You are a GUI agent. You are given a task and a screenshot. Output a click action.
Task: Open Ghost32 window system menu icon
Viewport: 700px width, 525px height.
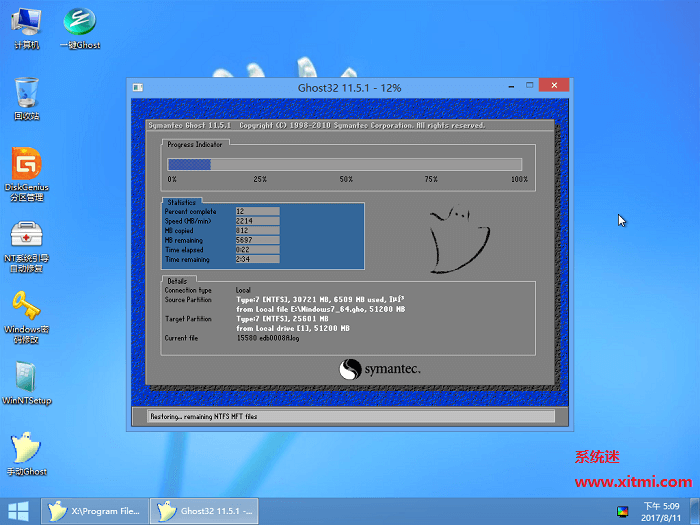pos(138,88)
